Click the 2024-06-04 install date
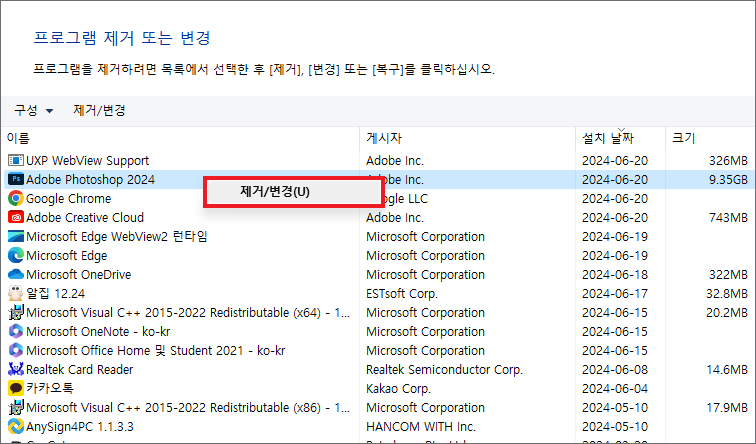 point(615,389)
